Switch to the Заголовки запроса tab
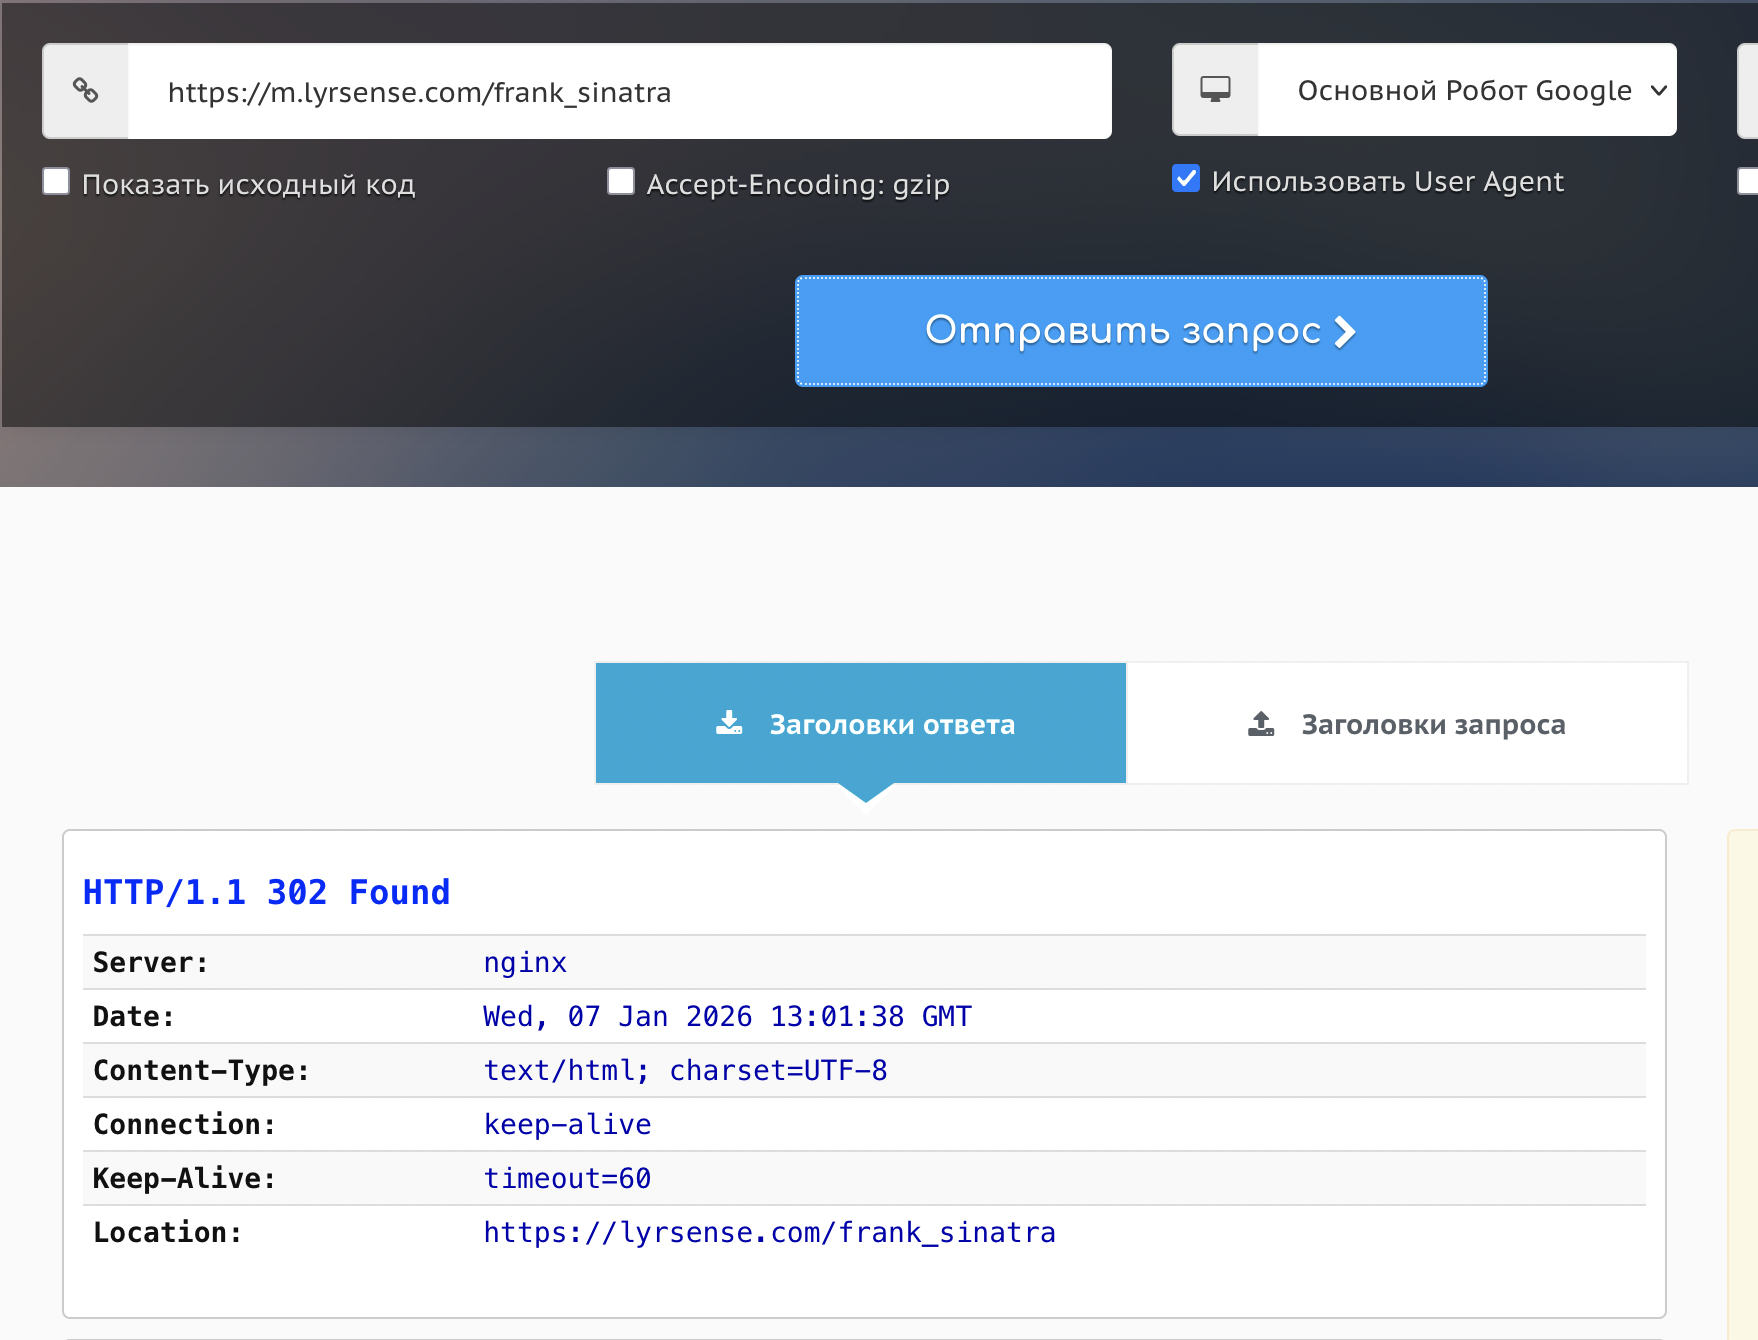Viewport: 1758px width, 1340px height. 1407,723
